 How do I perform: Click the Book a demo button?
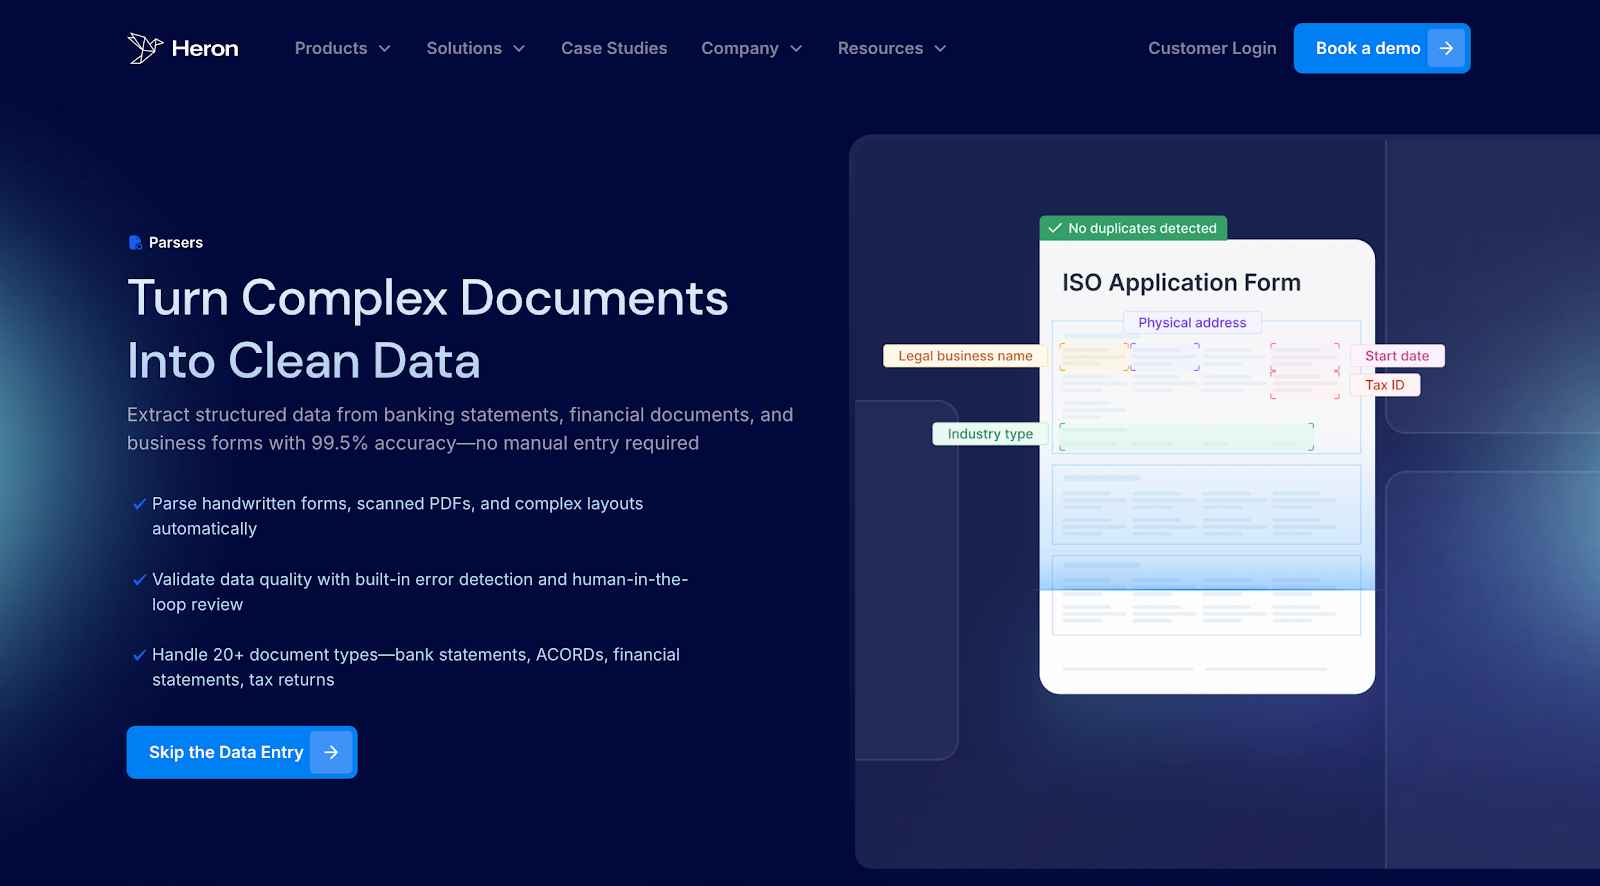click(x=1382, y=48)
